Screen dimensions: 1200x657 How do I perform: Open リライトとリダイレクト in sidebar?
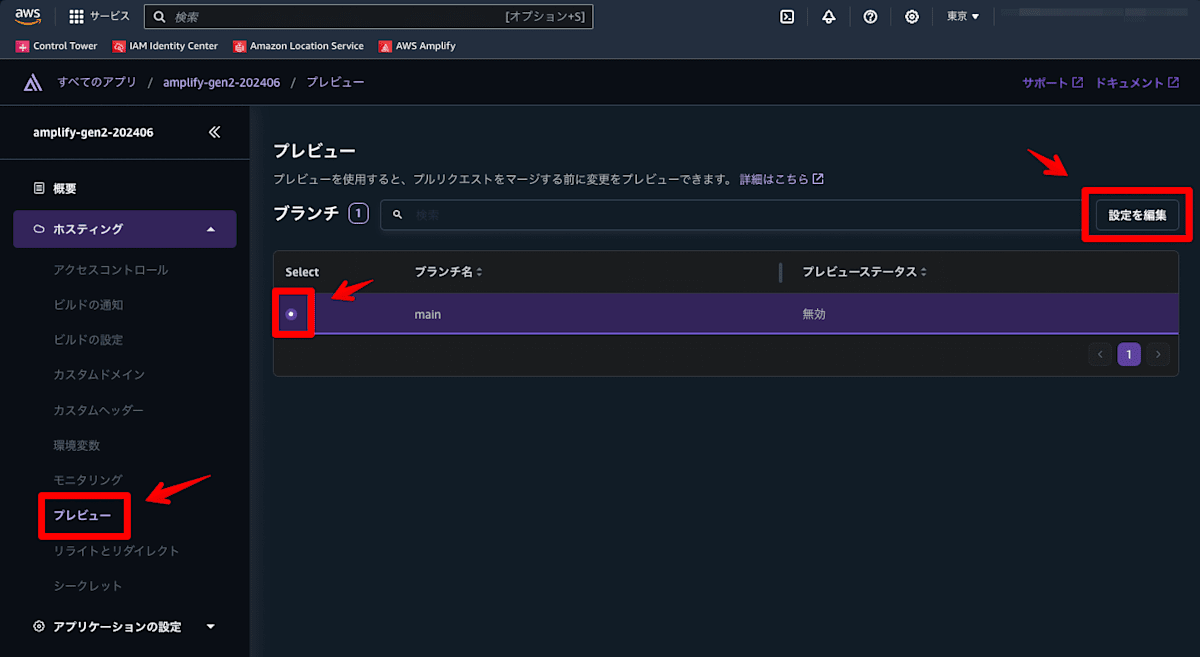(117, 551)
